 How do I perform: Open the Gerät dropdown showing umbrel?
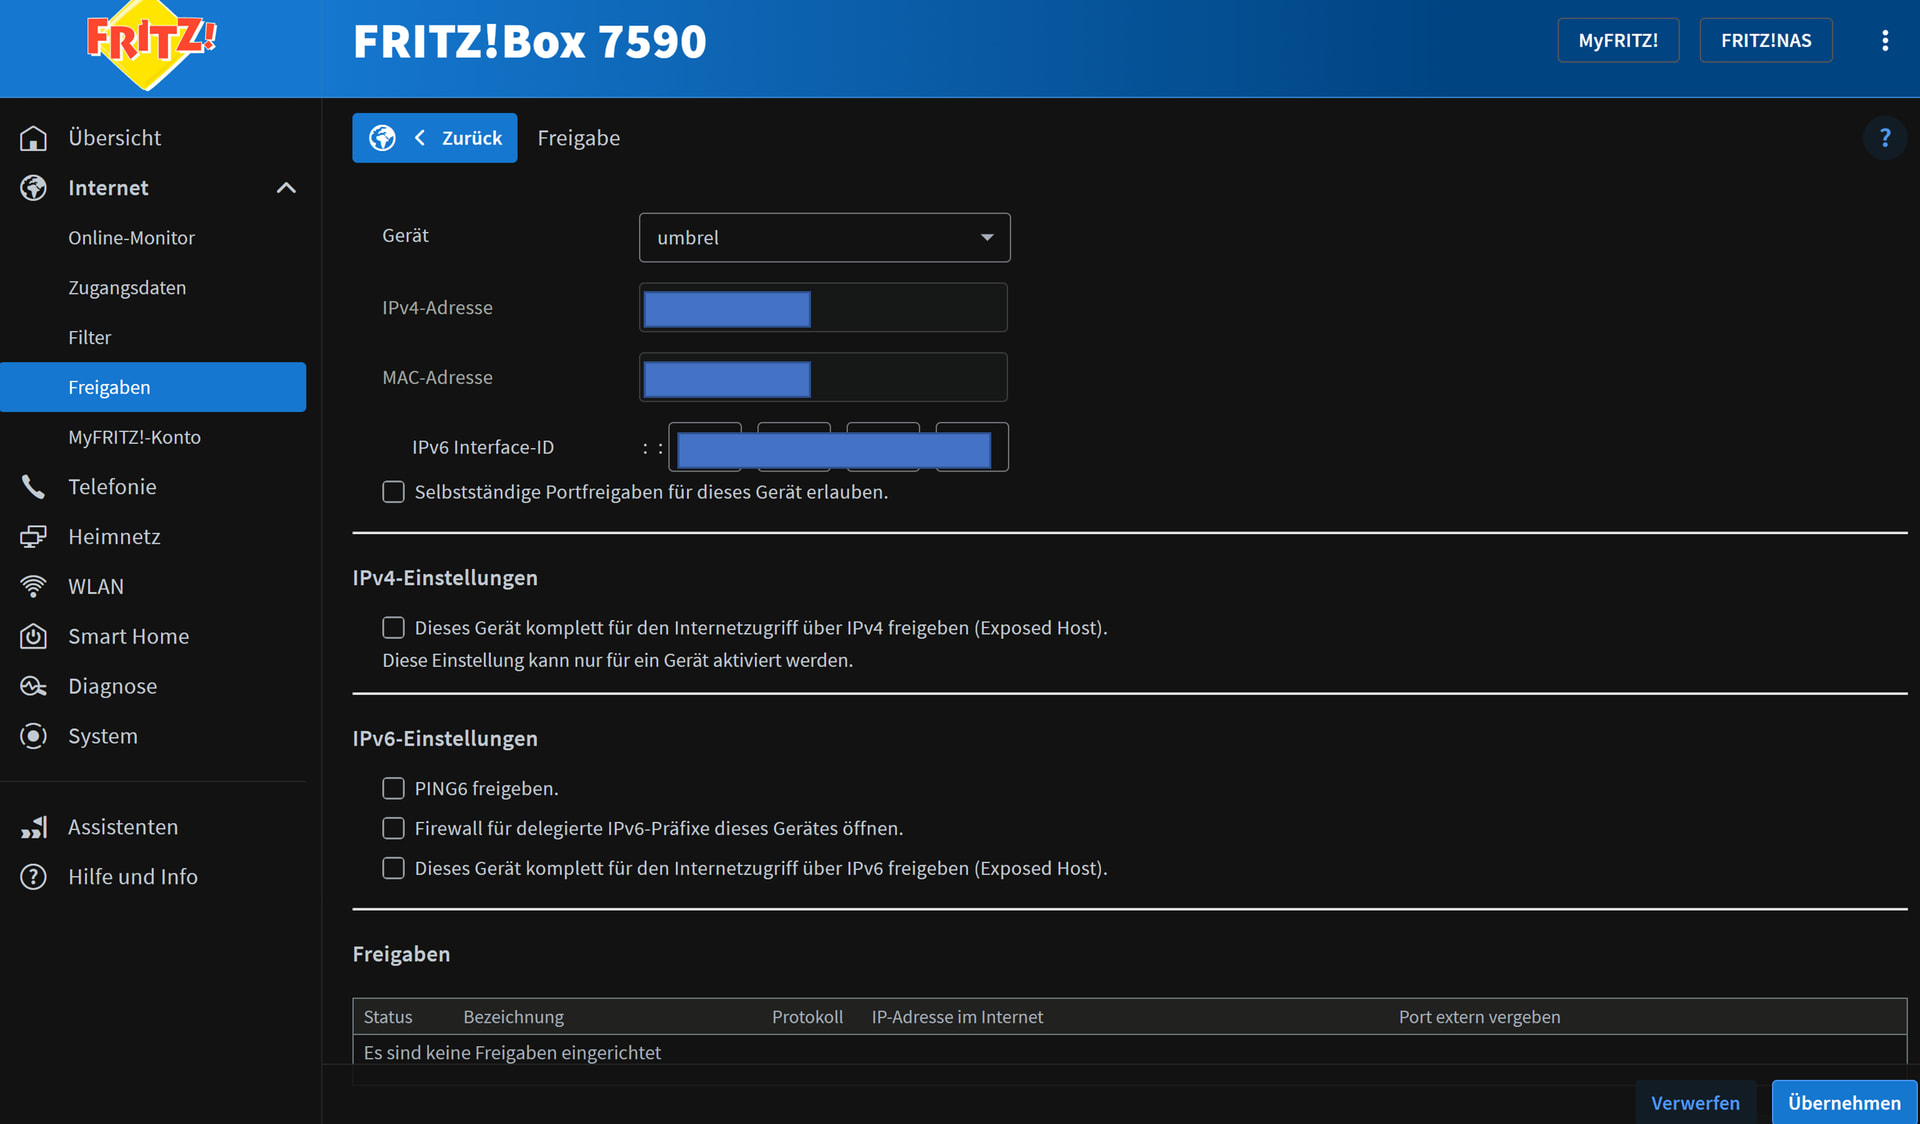click(x=824, y=238)
